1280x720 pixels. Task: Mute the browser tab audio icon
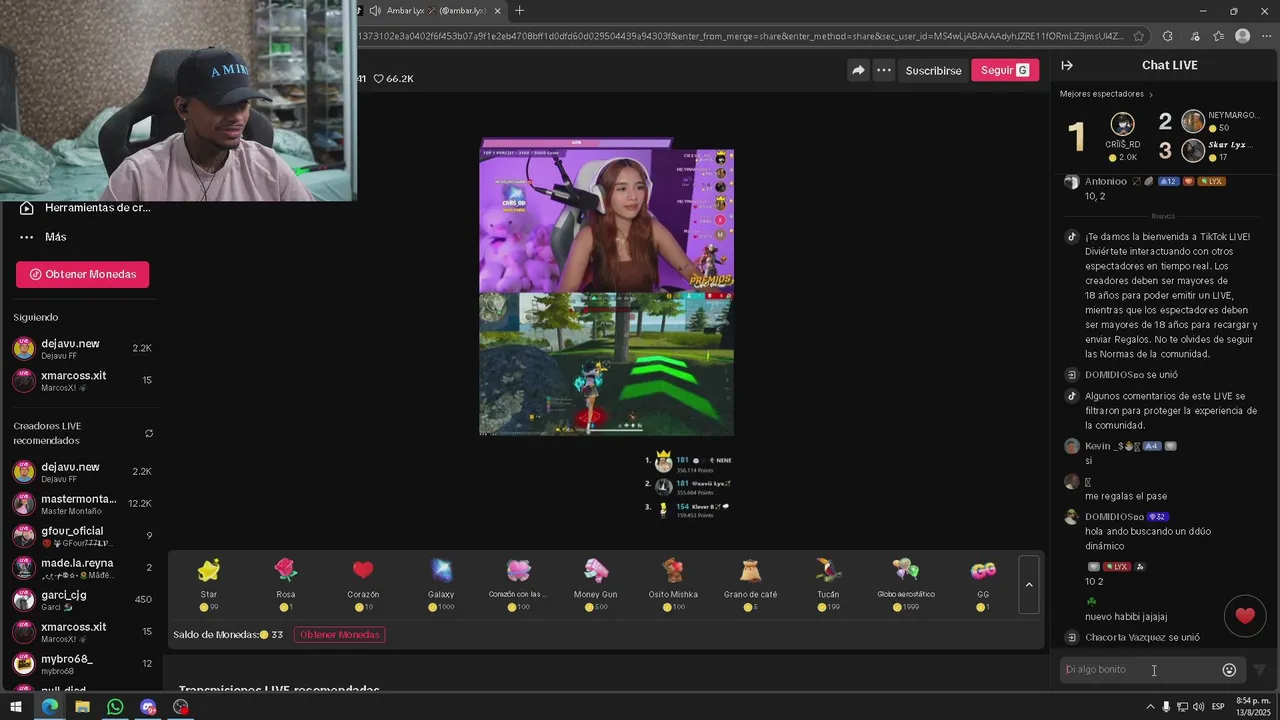click(374, 11)
